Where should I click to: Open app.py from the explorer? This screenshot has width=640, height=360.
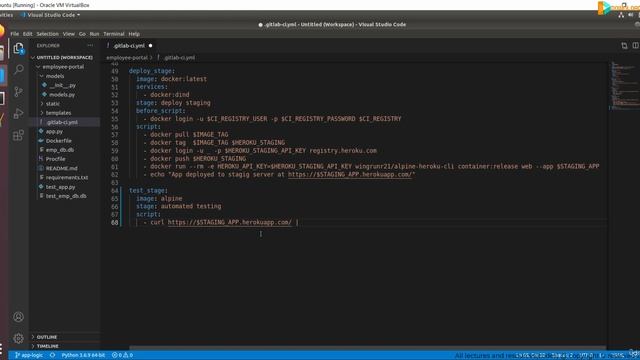[54, 131]
